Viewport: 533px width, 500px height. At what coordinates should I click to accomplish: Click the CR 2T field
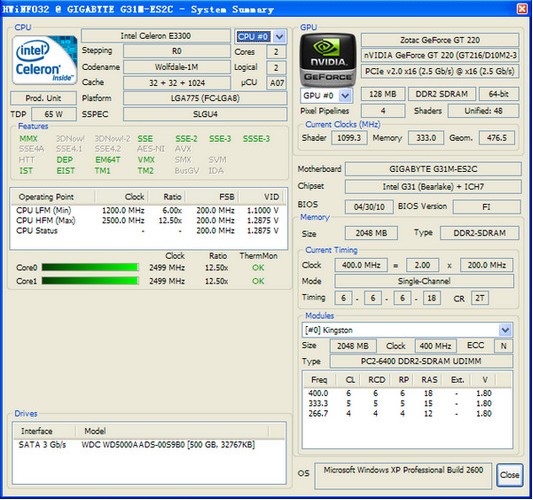pyautogui.click(x=480, y=298)
